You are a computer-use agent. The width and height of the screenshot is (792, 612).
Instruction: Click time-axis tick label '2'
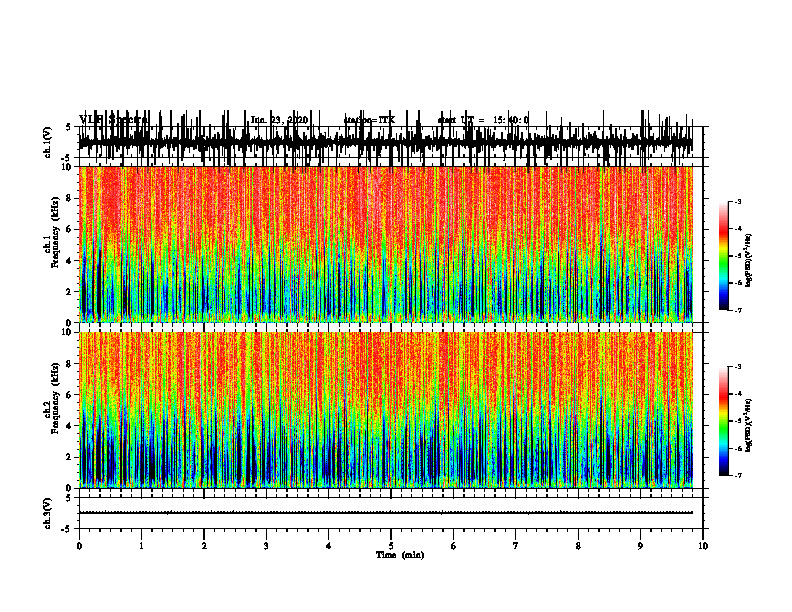pyautogui.click(x=204, y=546)
